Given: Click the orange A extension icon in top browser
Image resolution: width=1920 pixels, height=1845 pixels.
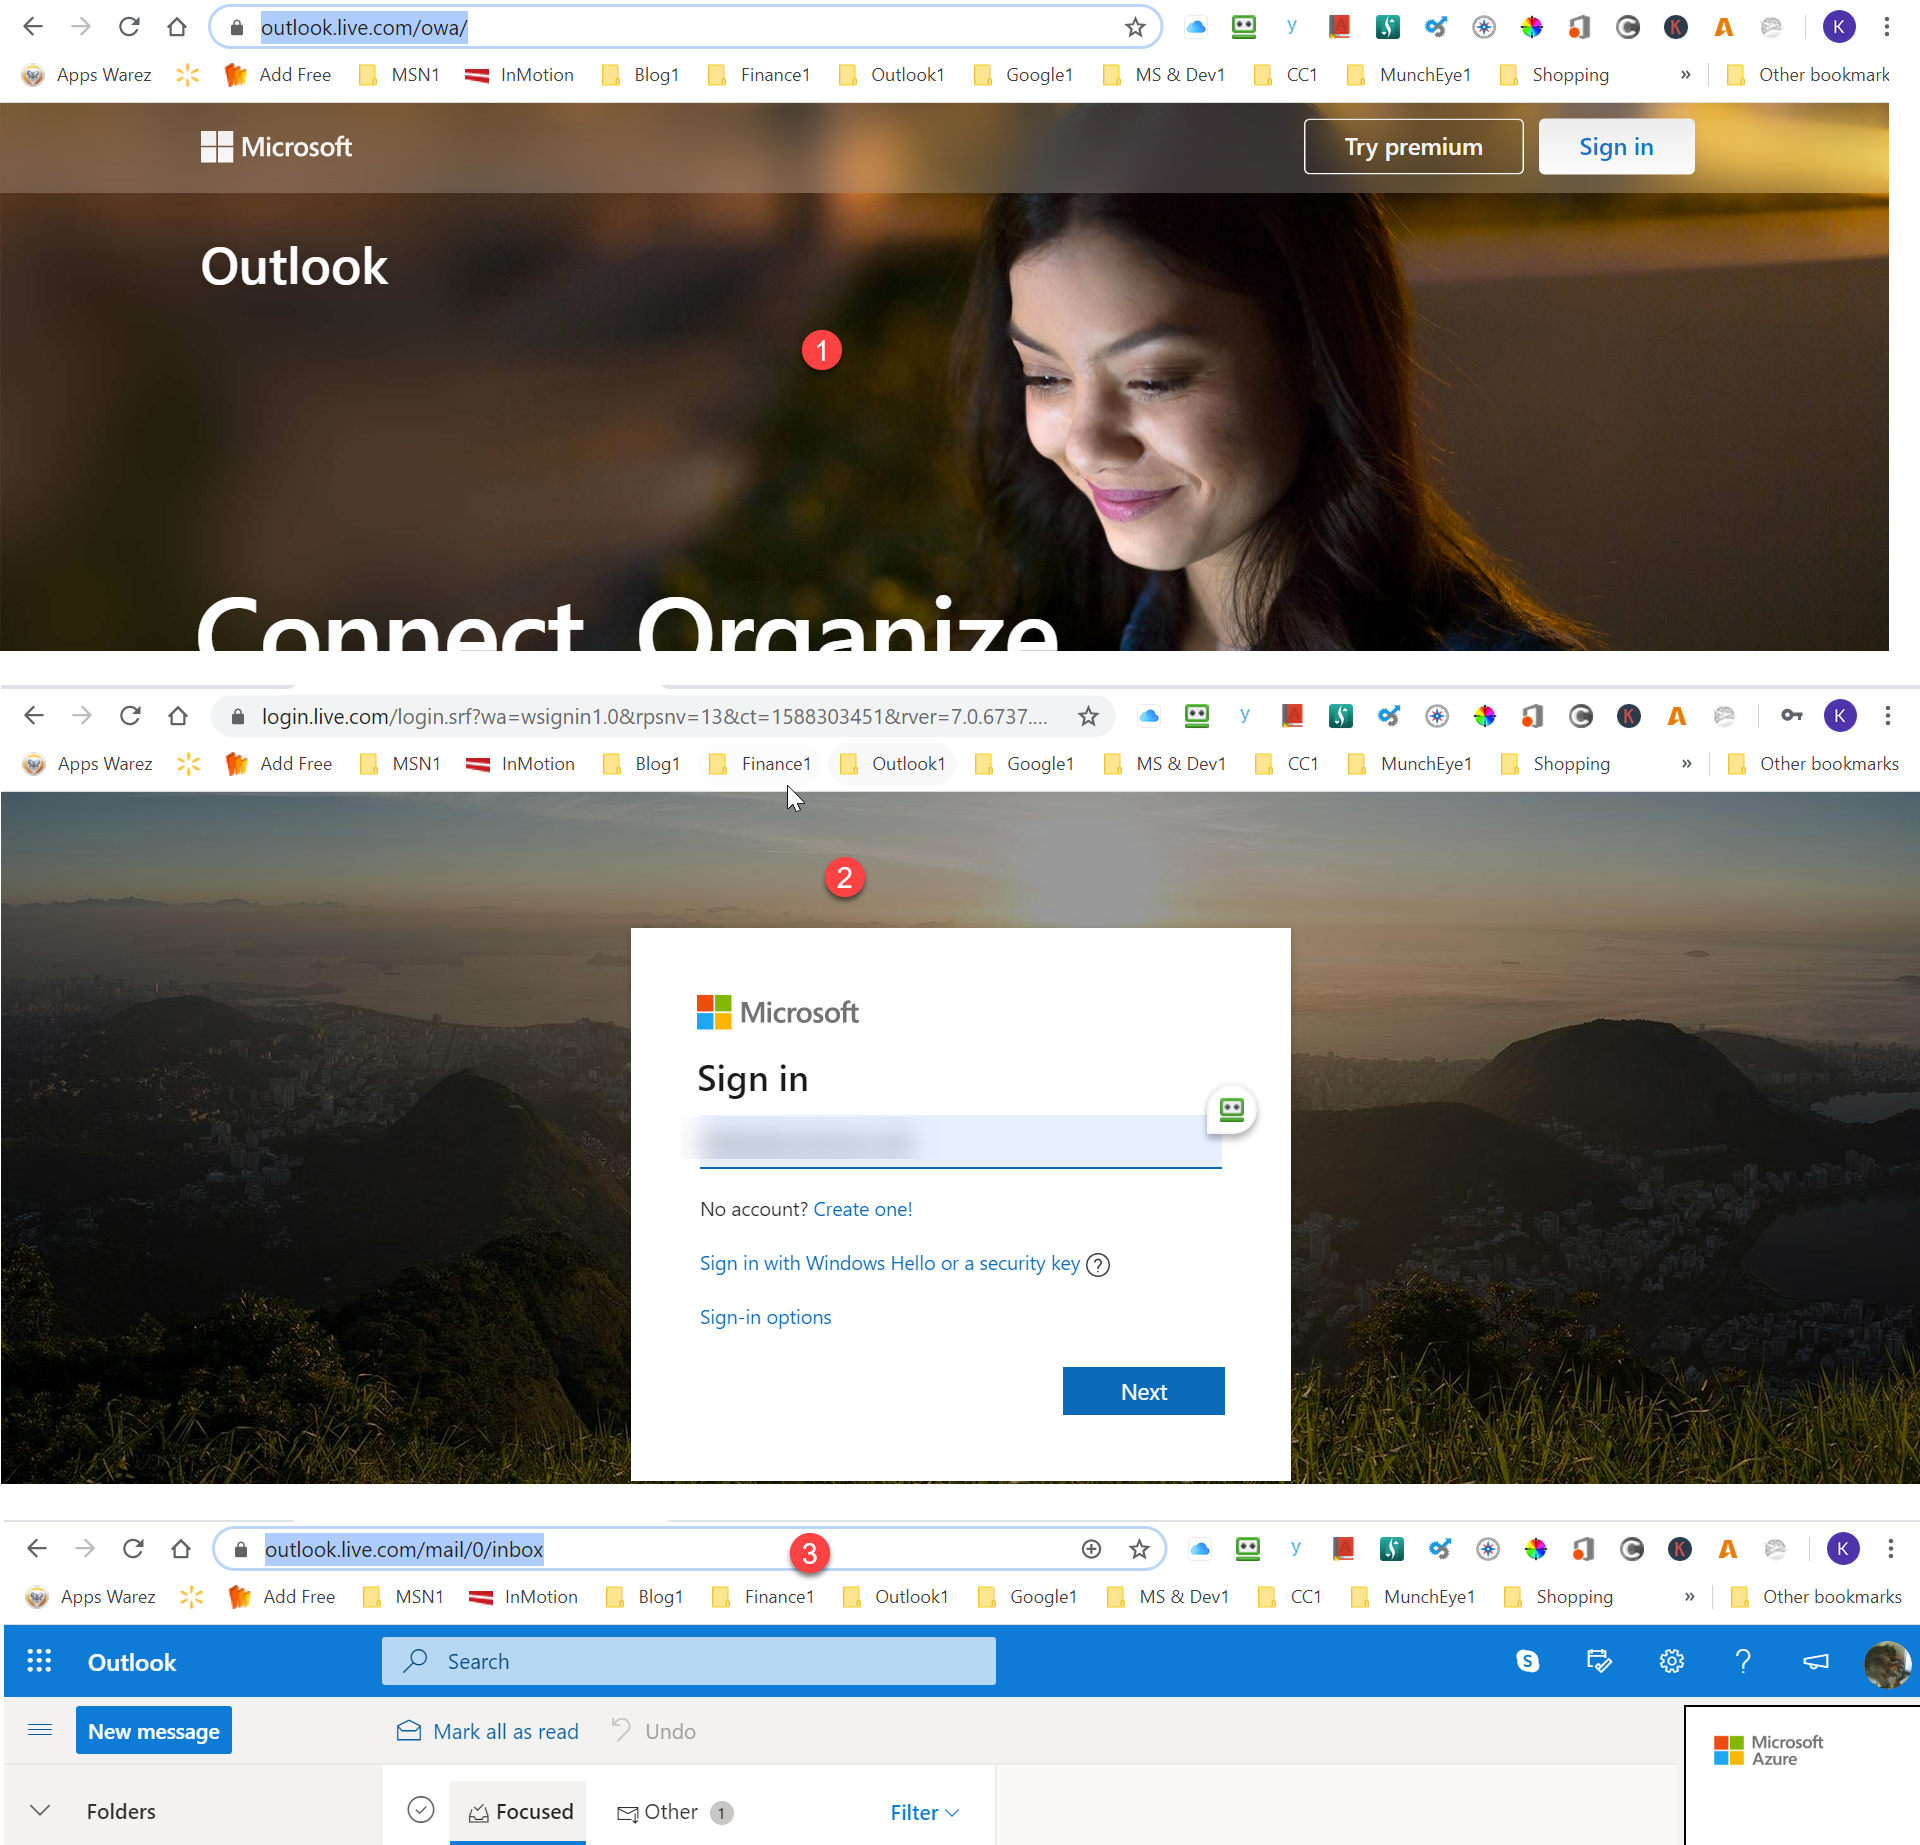Looking at the screenshot, I should (x=1724, y=27).
